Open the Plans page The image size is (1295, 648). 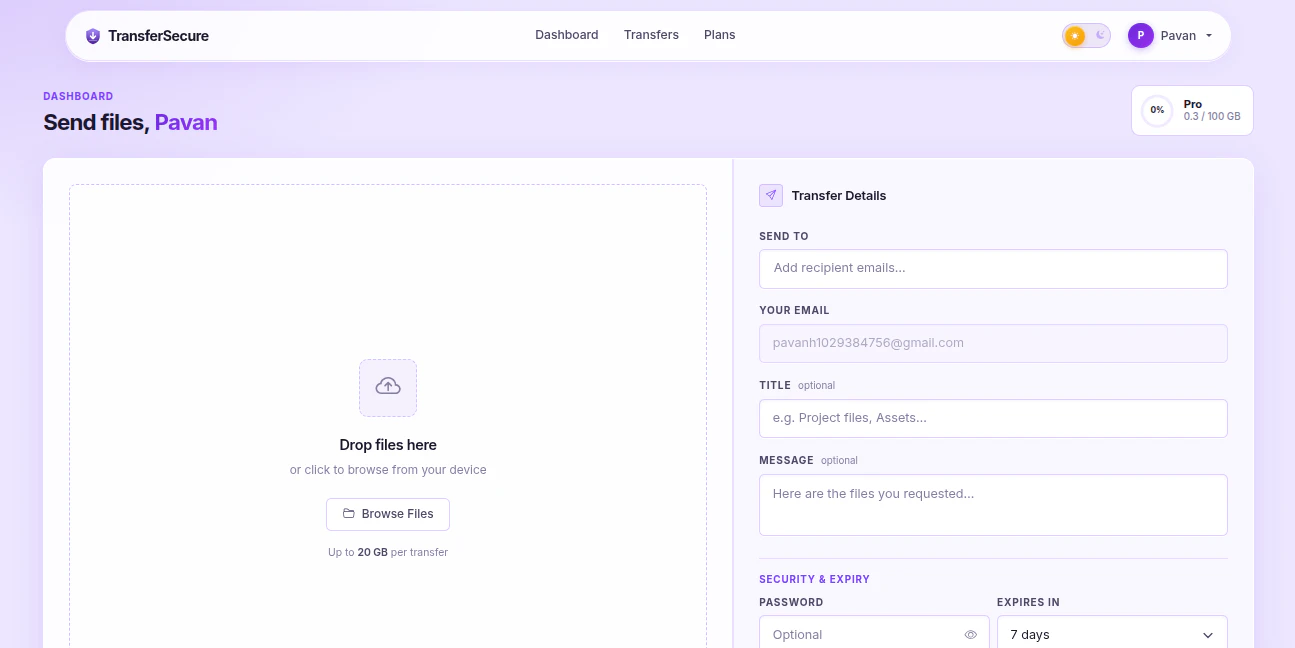point(719,35)
